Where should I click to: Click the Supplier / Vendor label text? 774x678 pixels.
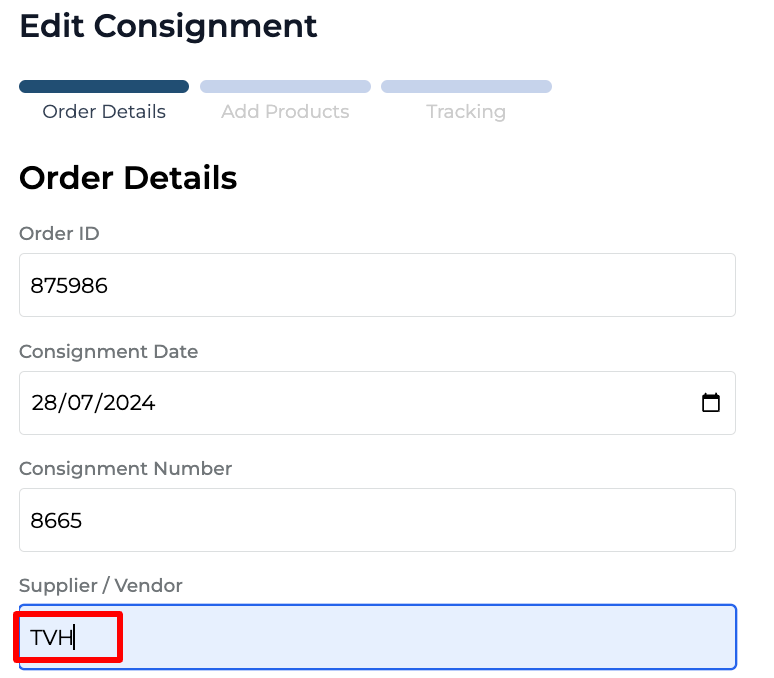(x=101, y=586)
